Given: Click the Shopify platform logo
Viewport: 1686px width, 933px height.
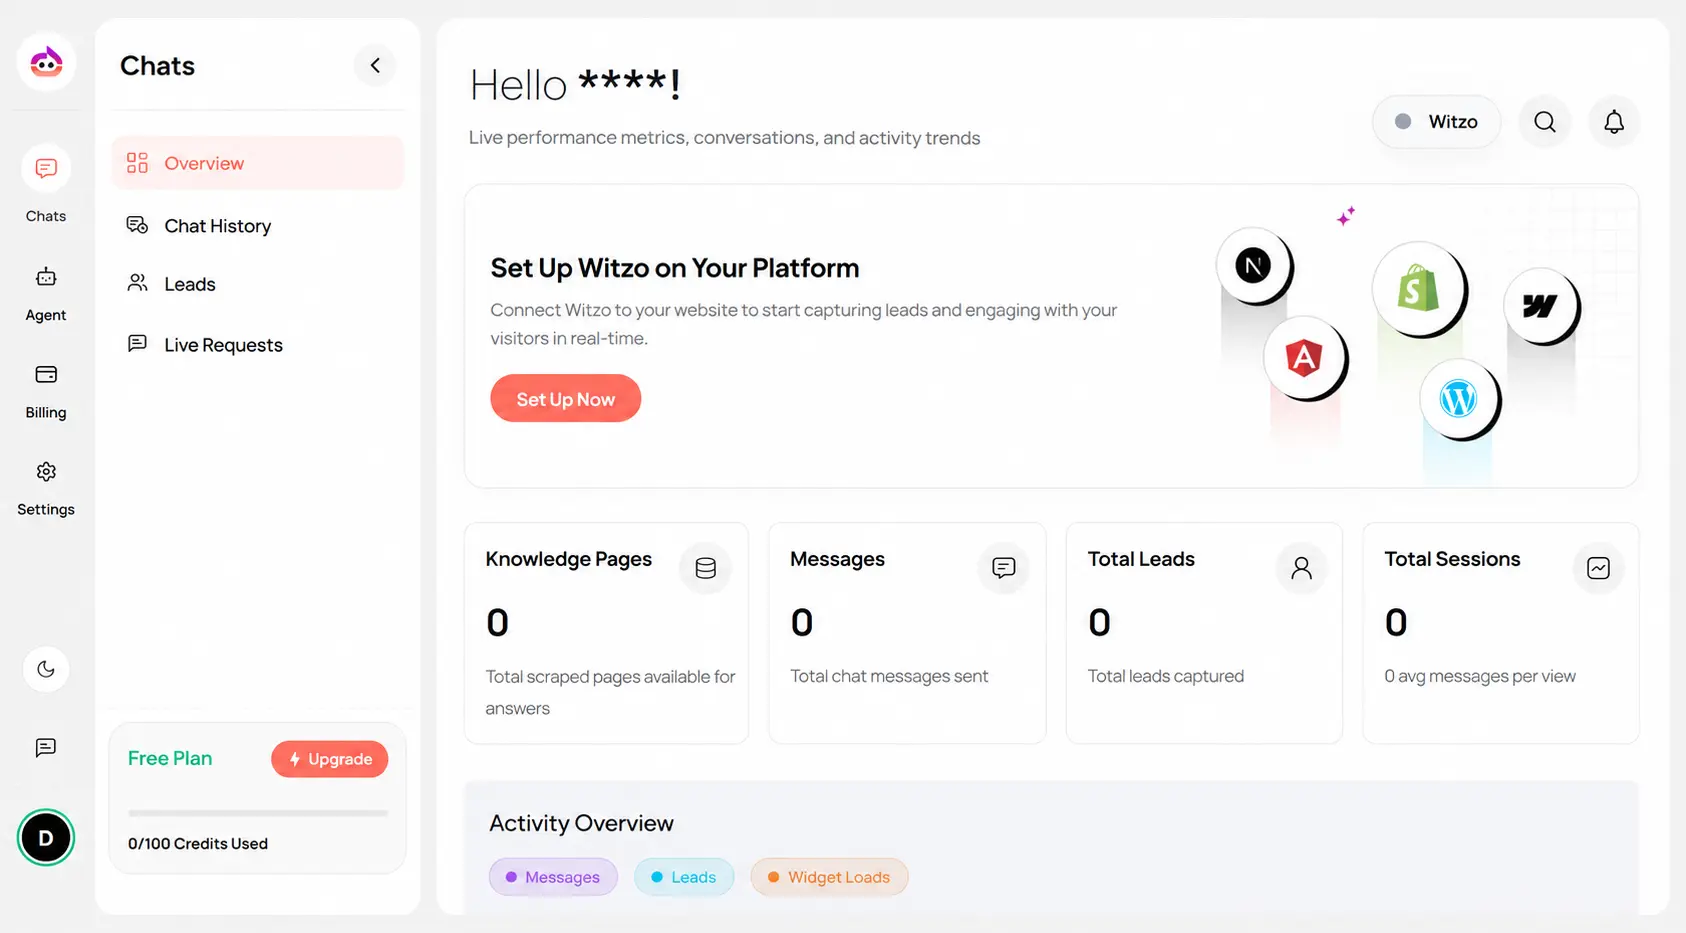Looking at the screenshot, I should coord(1418,289).
